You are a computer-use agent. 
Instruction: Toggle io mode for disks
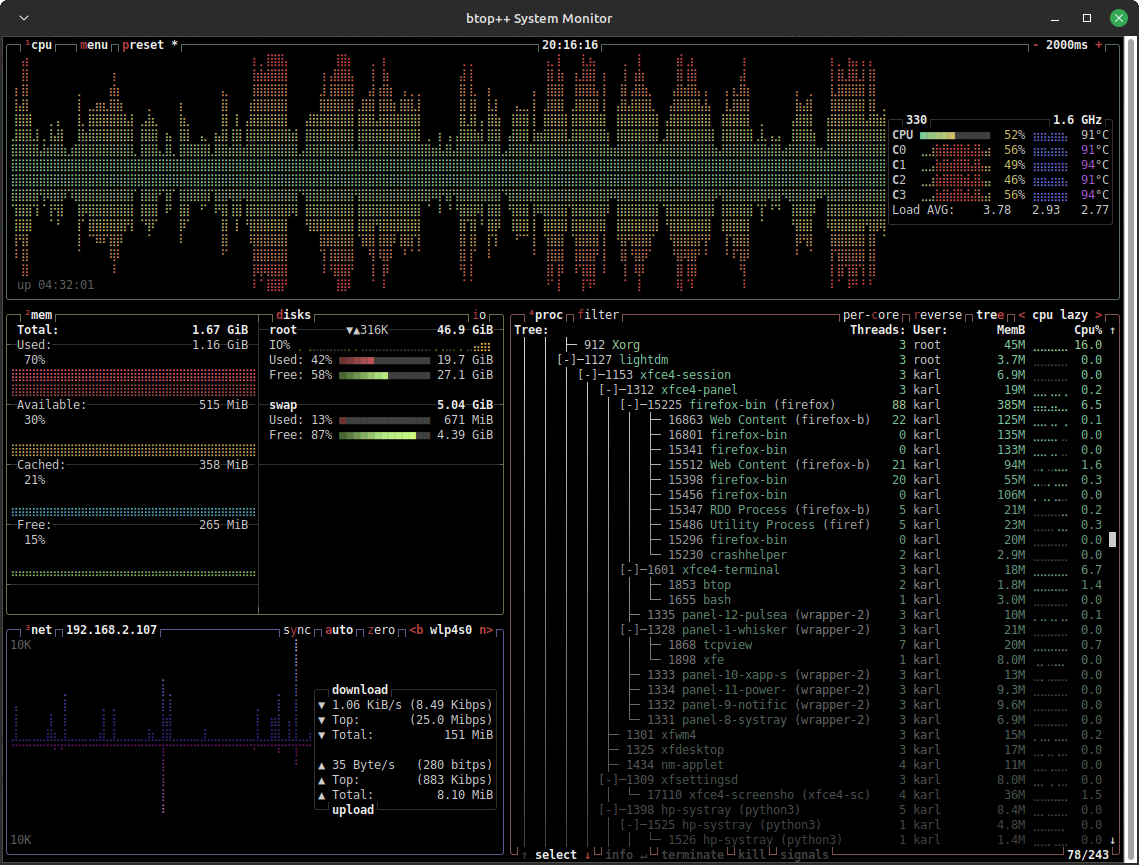click(x=479, y=315)
